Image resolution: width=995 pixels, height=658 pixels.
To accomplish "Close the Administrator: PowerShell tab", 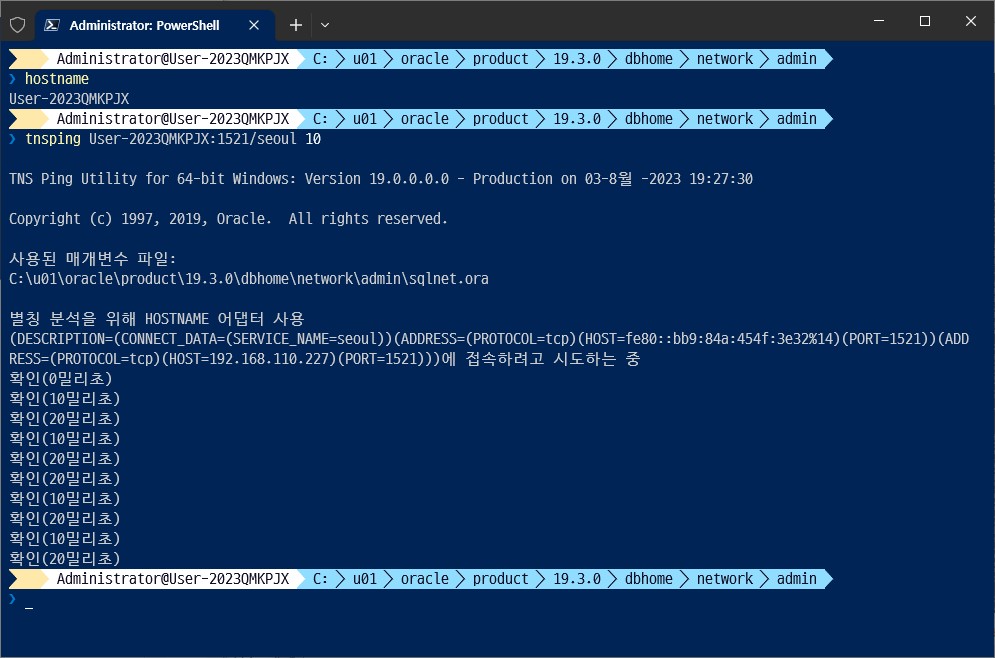I will coord(254,25).
